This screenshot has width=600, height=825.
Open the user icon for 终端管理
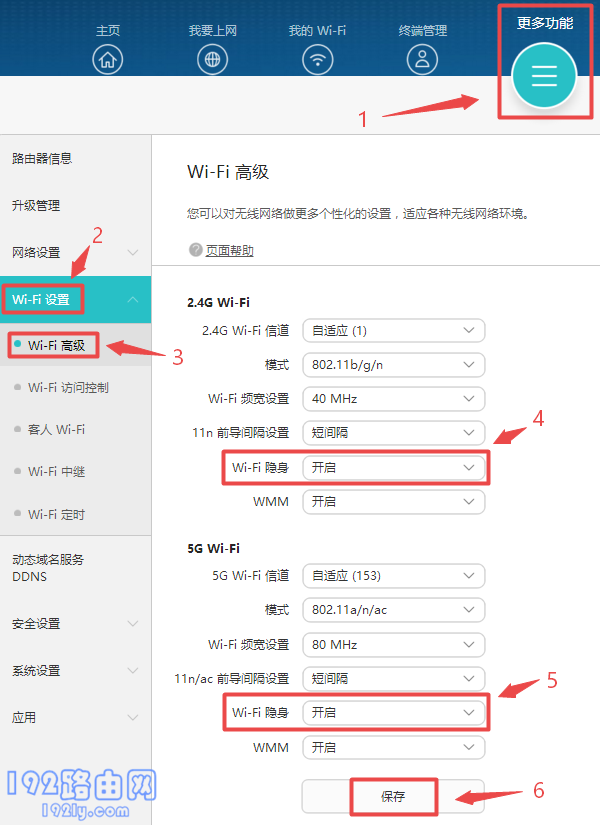click(x=422, y=59)
